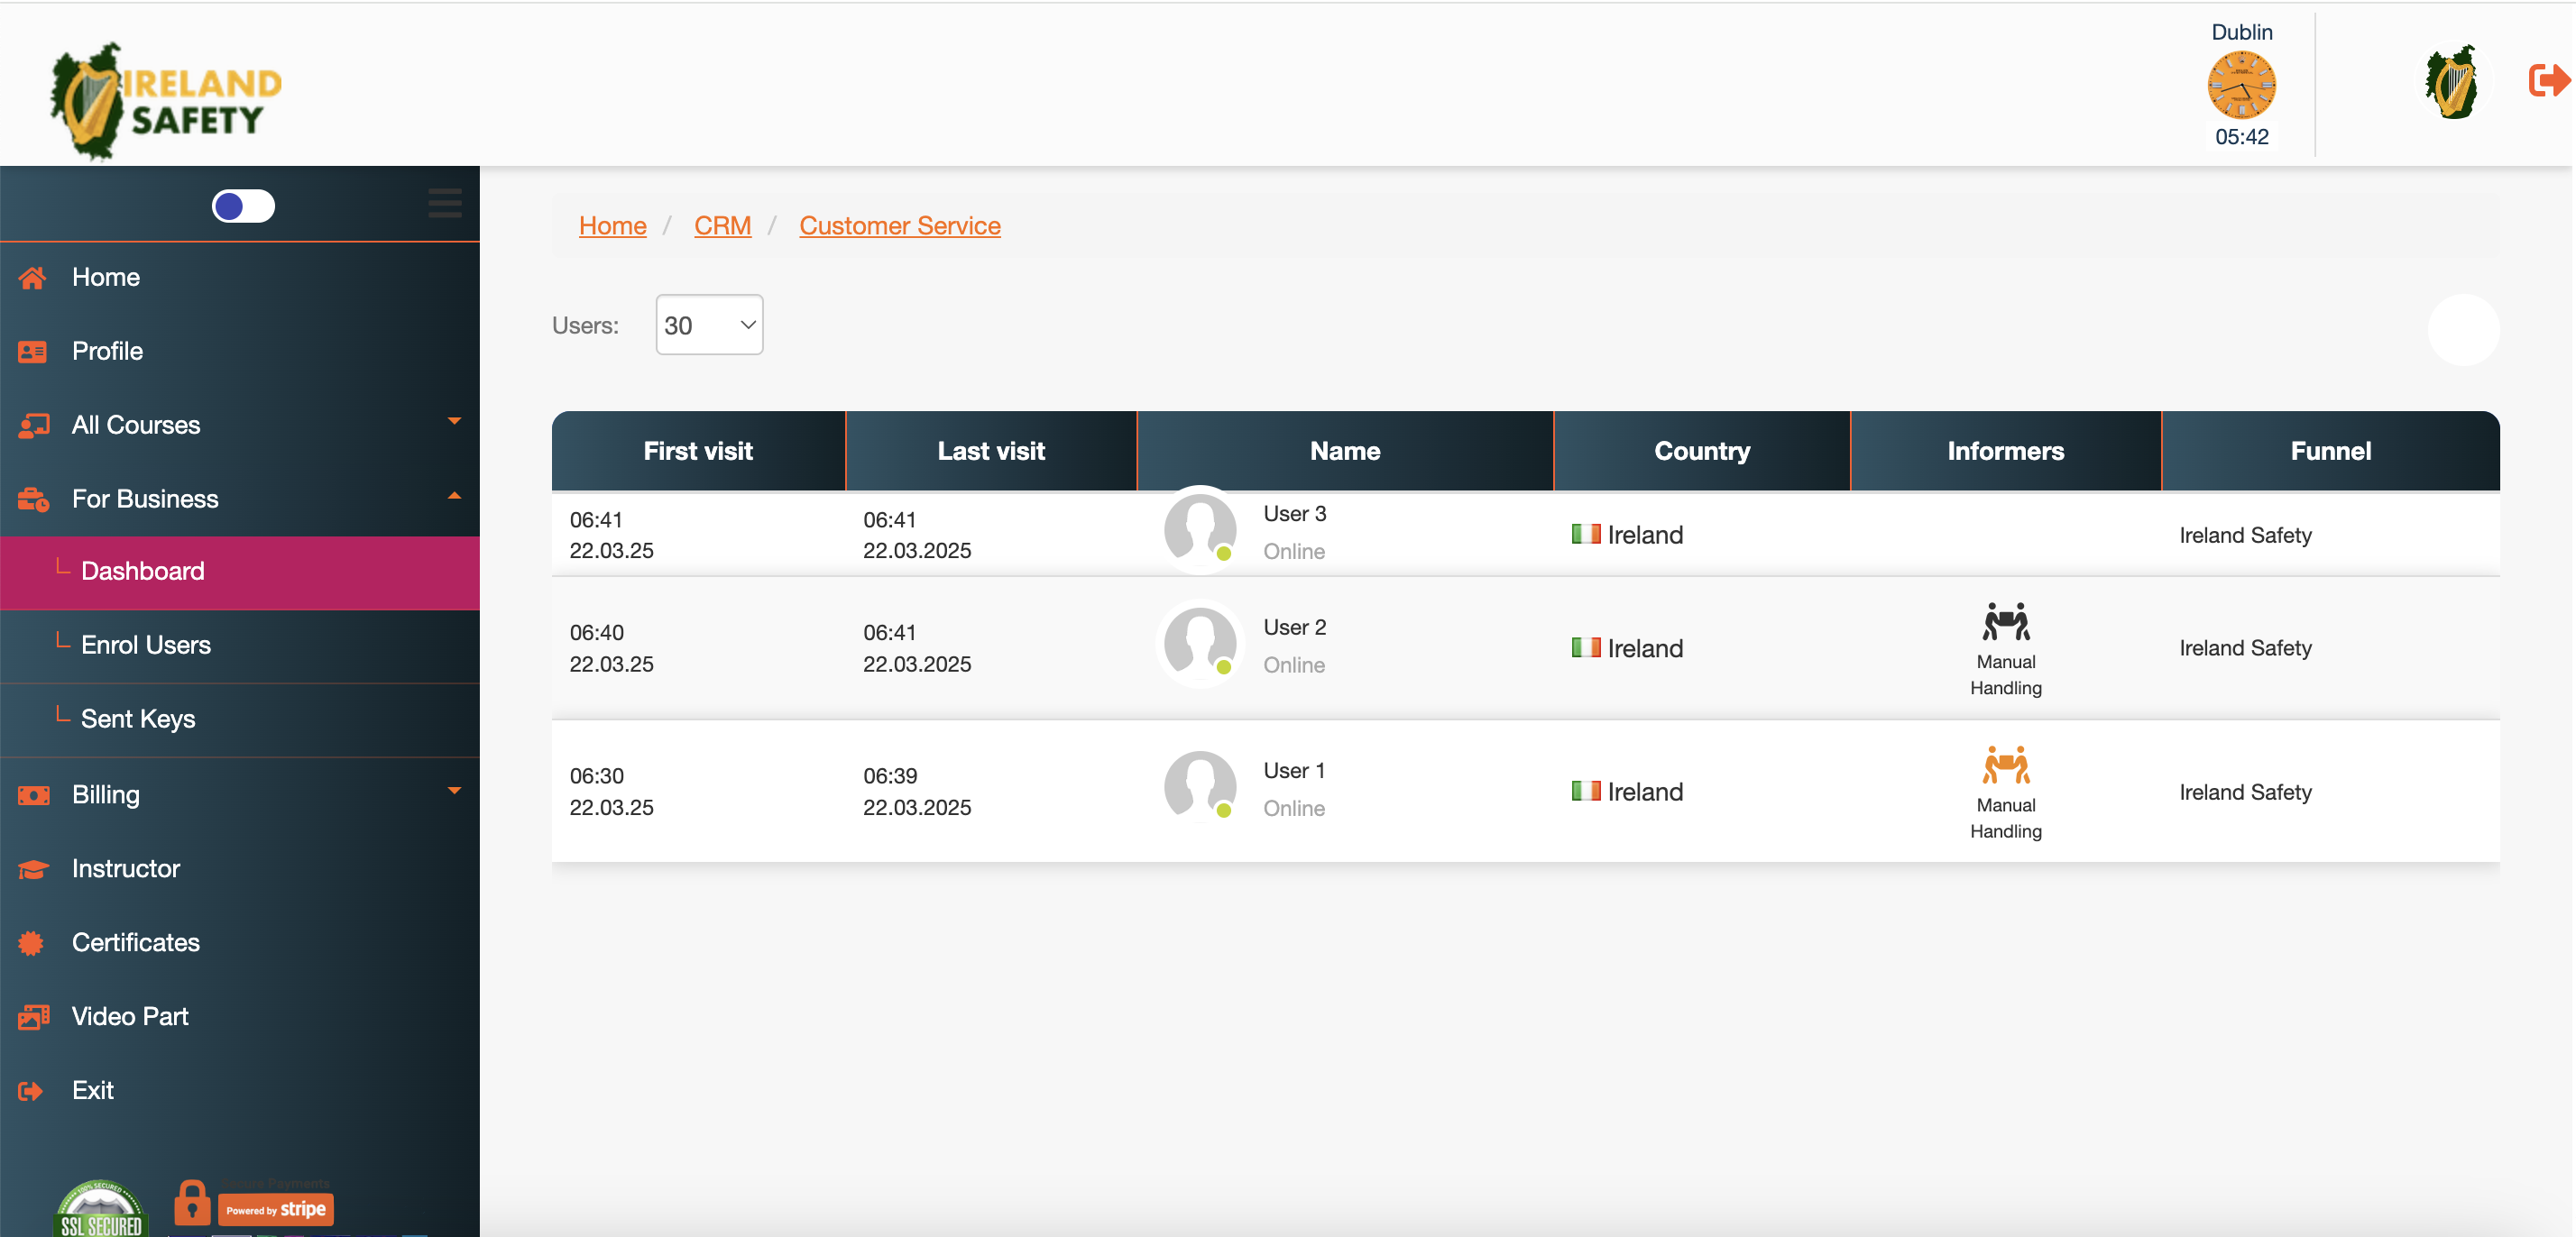Viewport: 2576px width, 1237px height.
Task: Click Ireland Safety funnel in User 3 row
Action: pos(2245,535)
